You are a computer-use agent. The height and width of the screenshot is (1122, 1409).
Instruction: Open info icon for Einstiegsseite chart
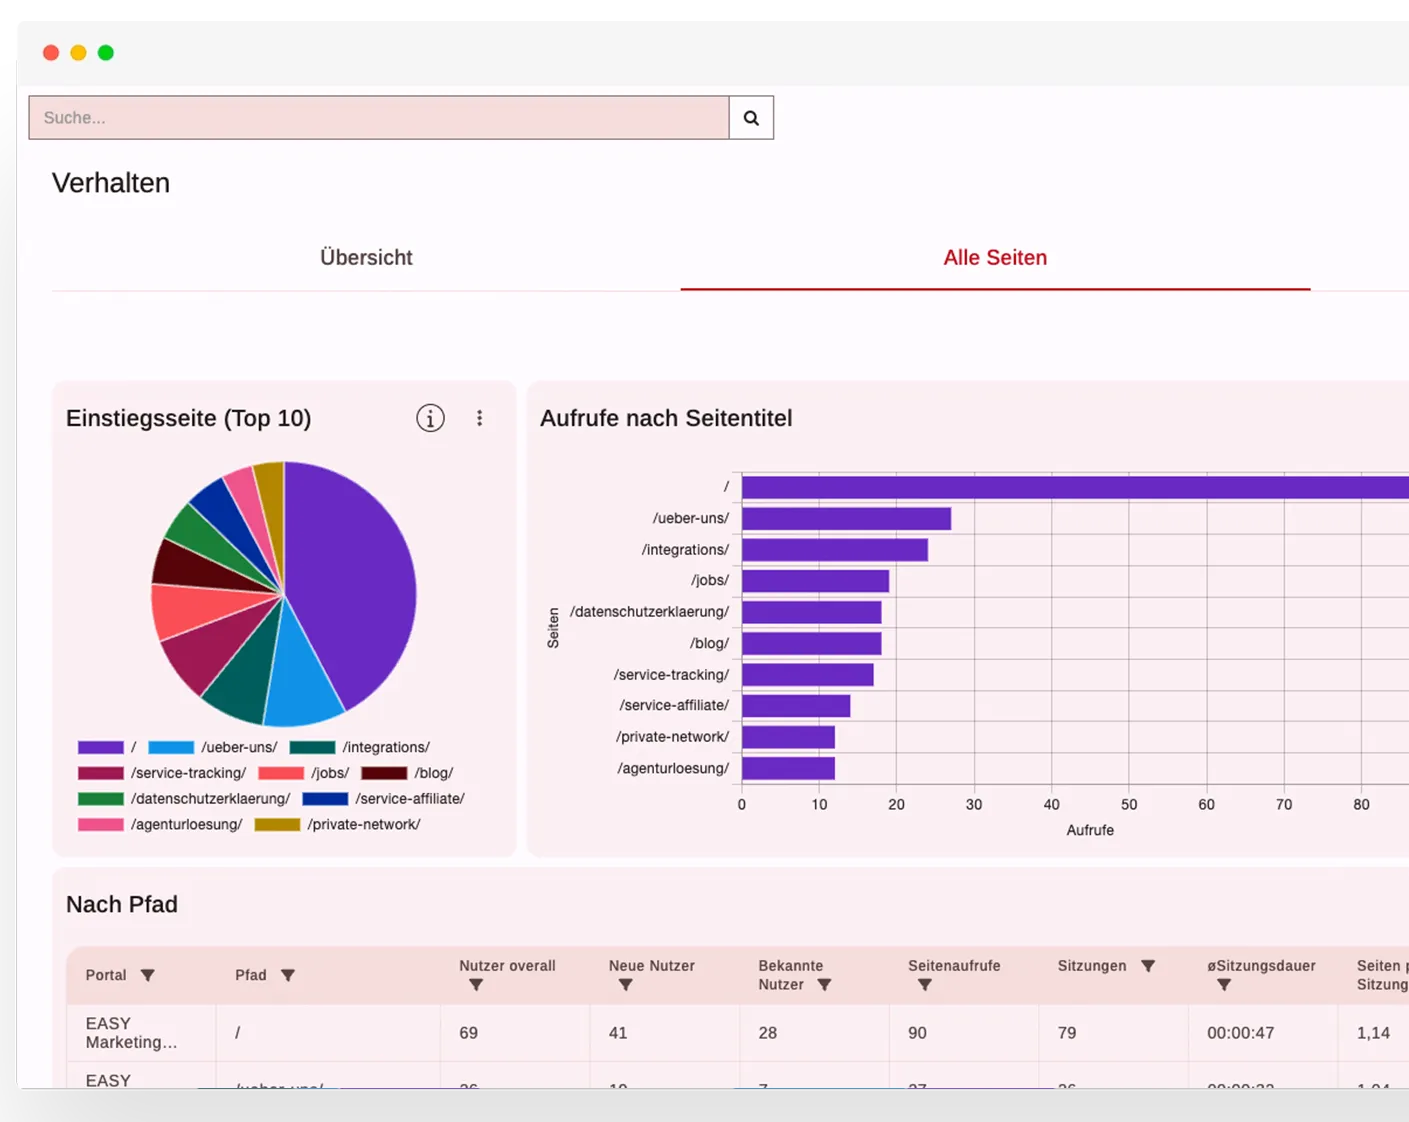[430, 418]
